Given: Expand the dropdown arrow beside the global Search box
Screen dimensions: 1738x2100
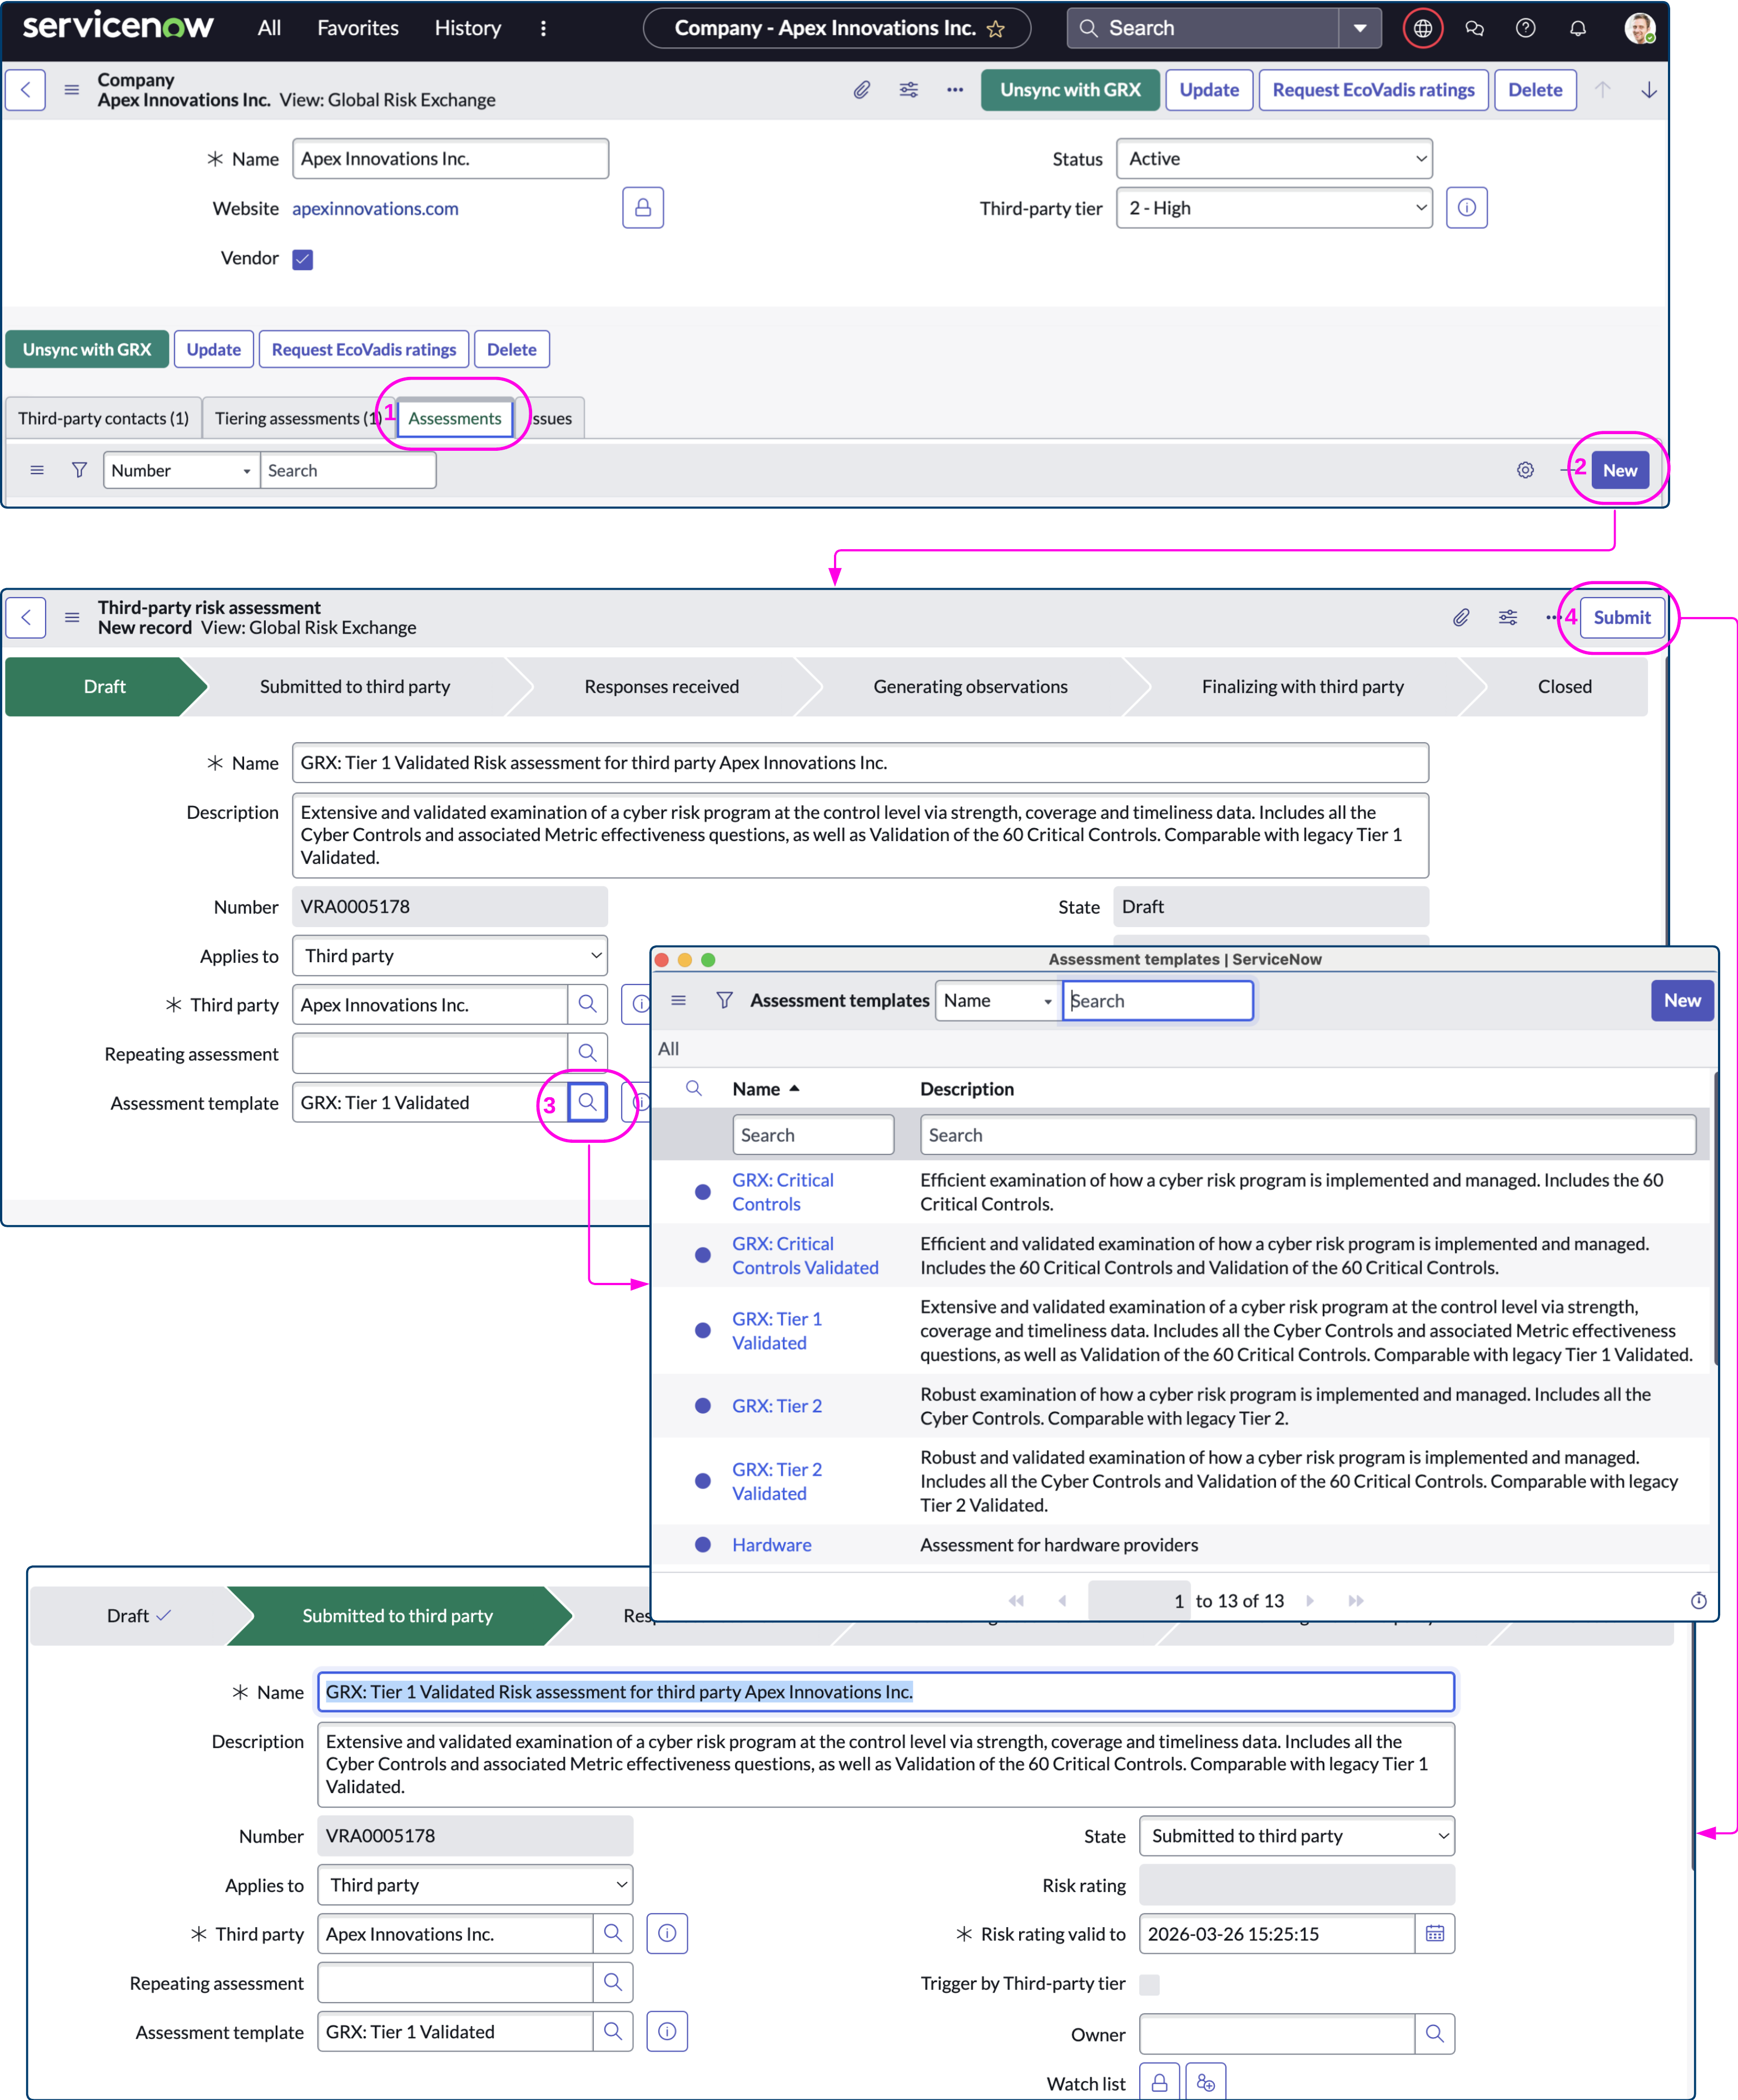Looking at the screenshot, I should click(x=1360, y=28).
